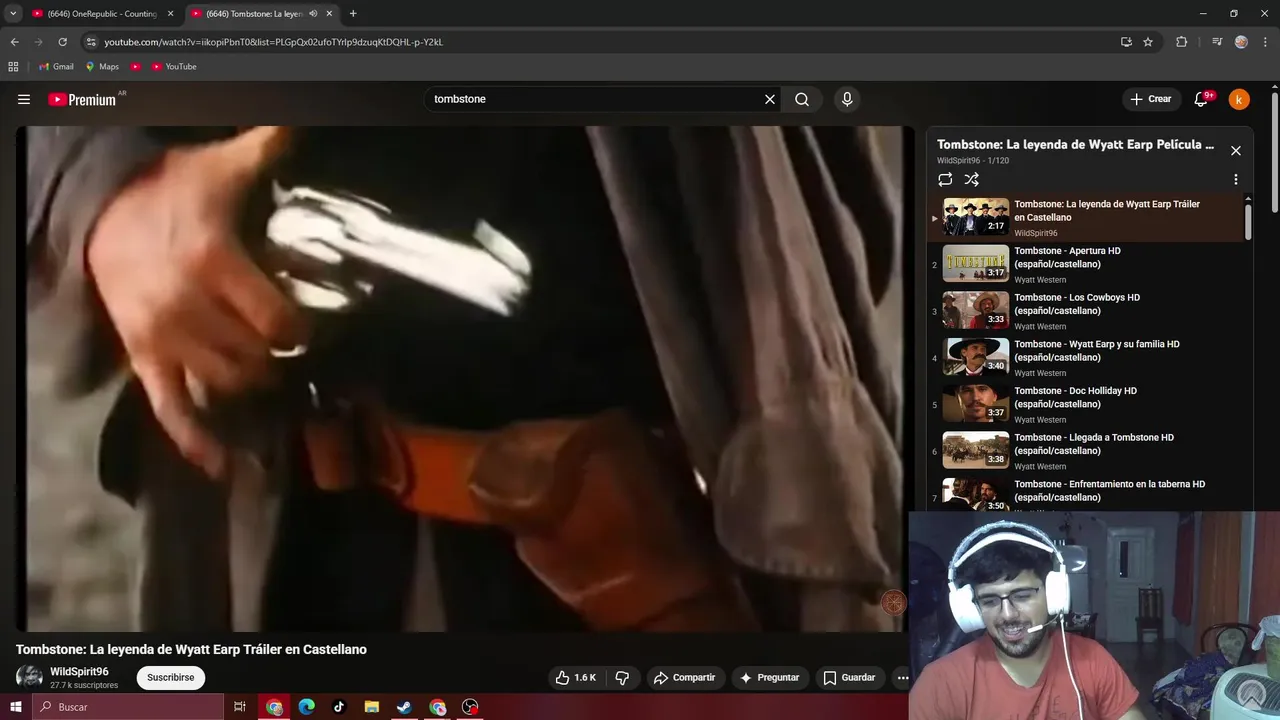The height and width of the screenshot is (720, 1280).
Task: Open YouTube notifications bell
Action: tap(1201, 99)
